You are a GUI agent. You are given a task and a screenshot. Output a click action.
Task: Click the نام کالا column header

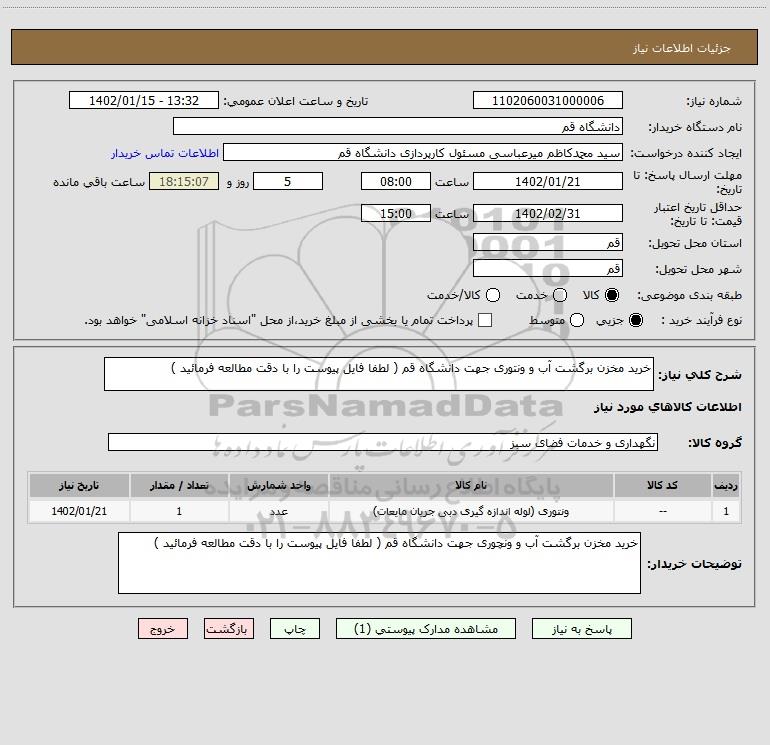[471, 485]
